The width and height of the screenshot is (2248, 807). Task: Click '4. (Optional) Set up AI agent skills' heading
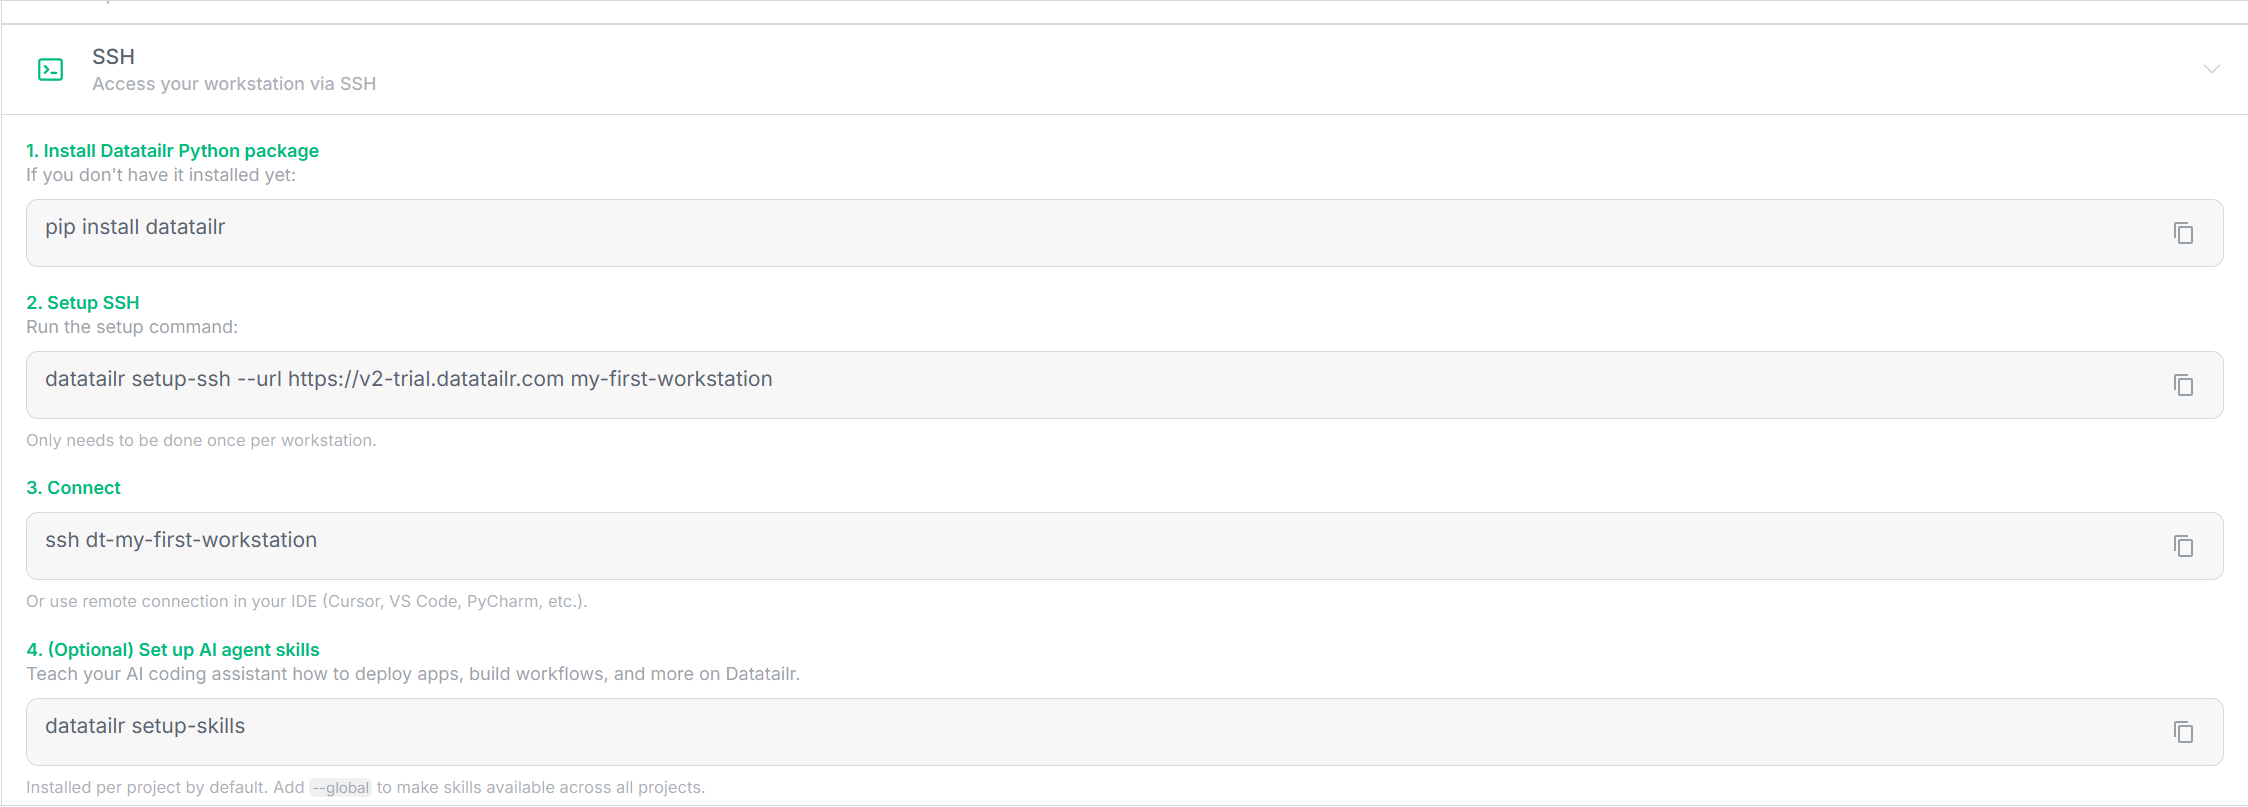(x=173, y=650)
